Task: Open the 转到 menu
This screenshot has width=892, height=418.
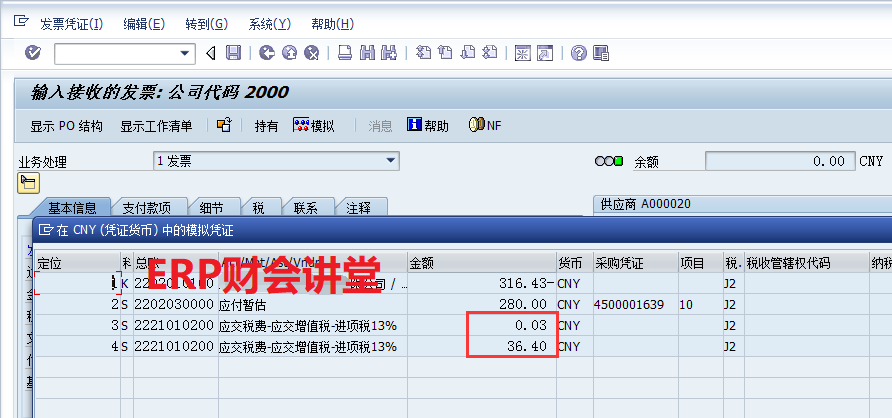Action: [x=206, y=23]
